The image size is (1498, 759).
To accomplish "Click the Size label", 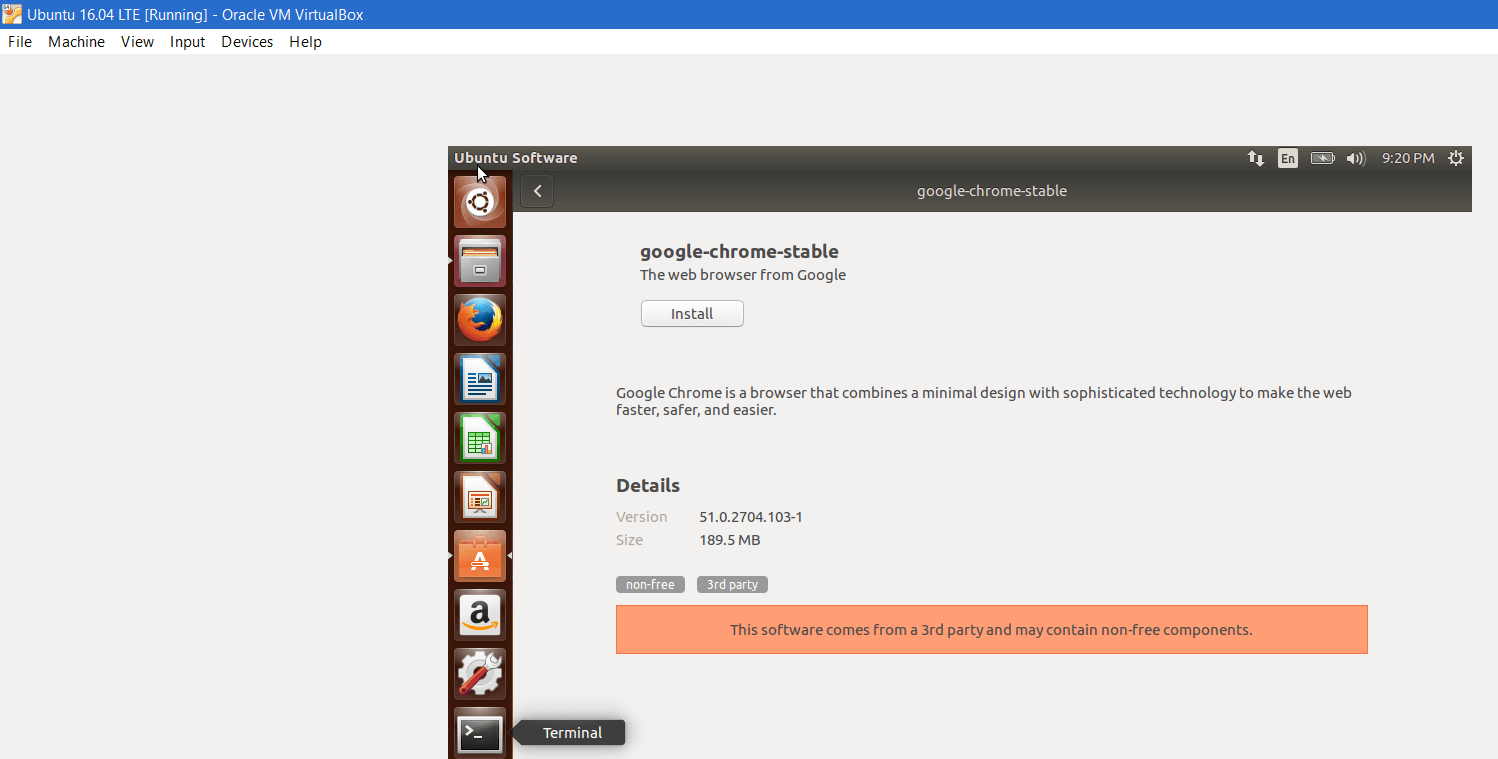I will [629, 540].
